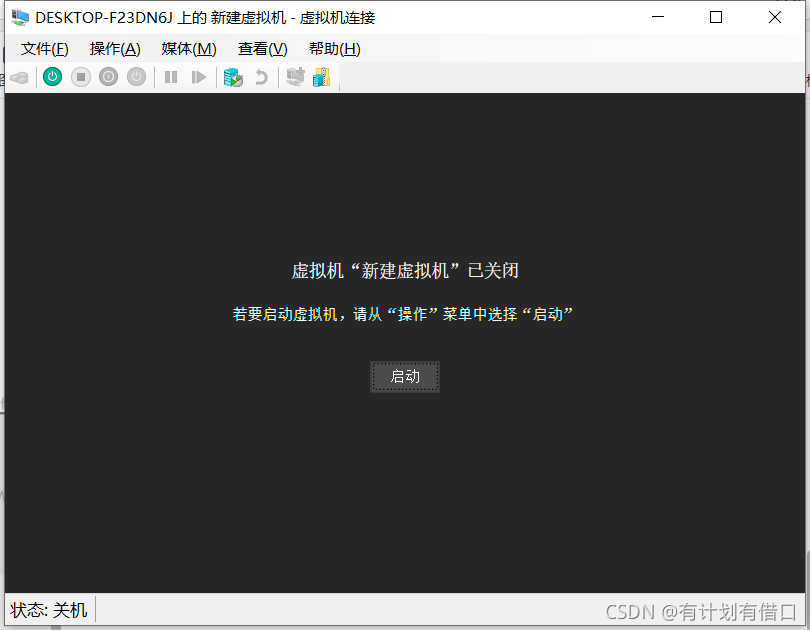Open the 帮助(H) menu

coord(334,48)
